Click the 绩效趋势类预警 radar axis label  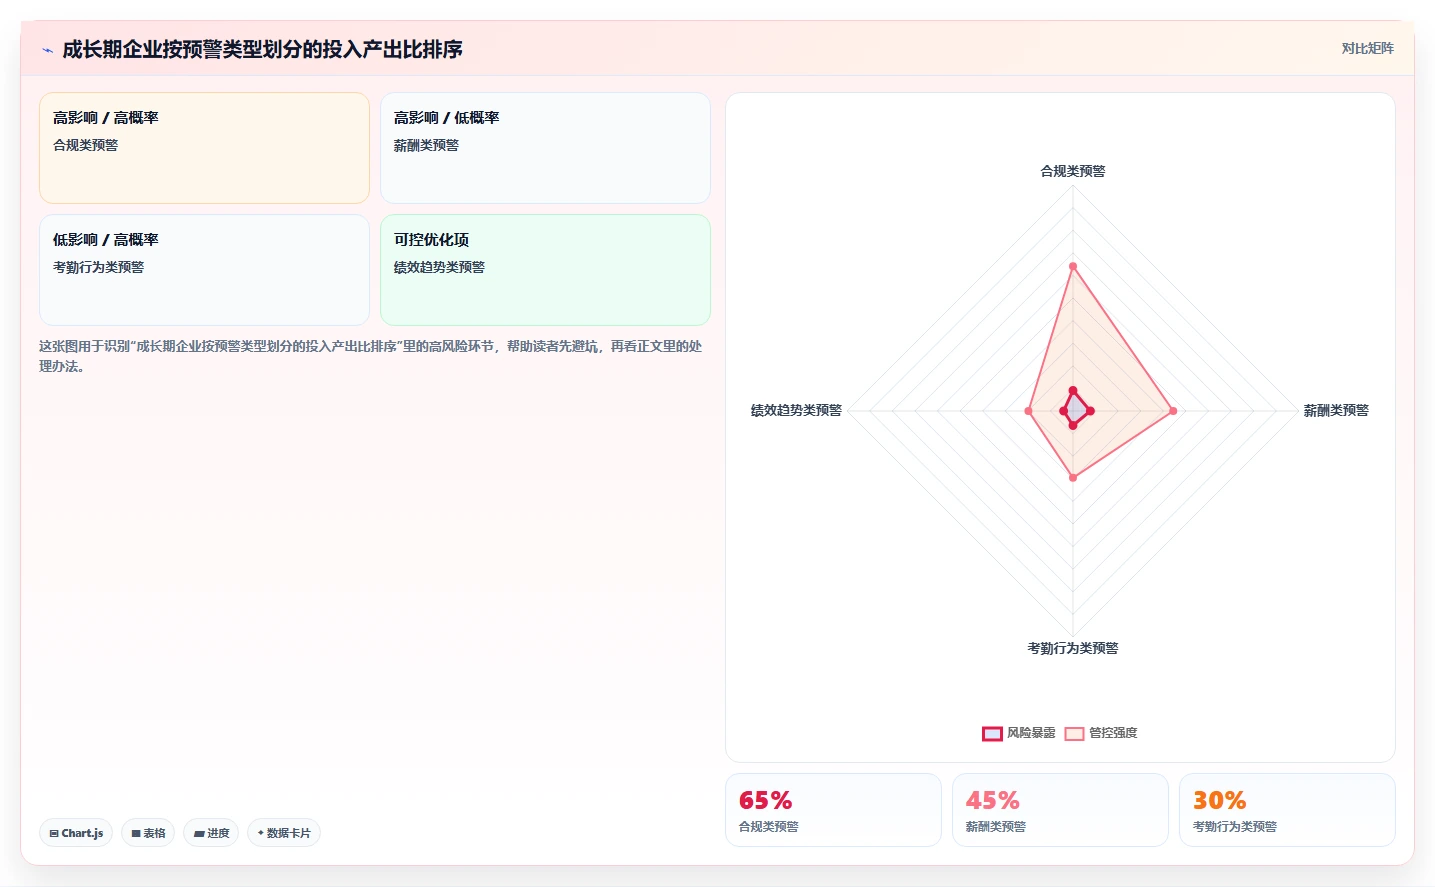pos(796,410)
